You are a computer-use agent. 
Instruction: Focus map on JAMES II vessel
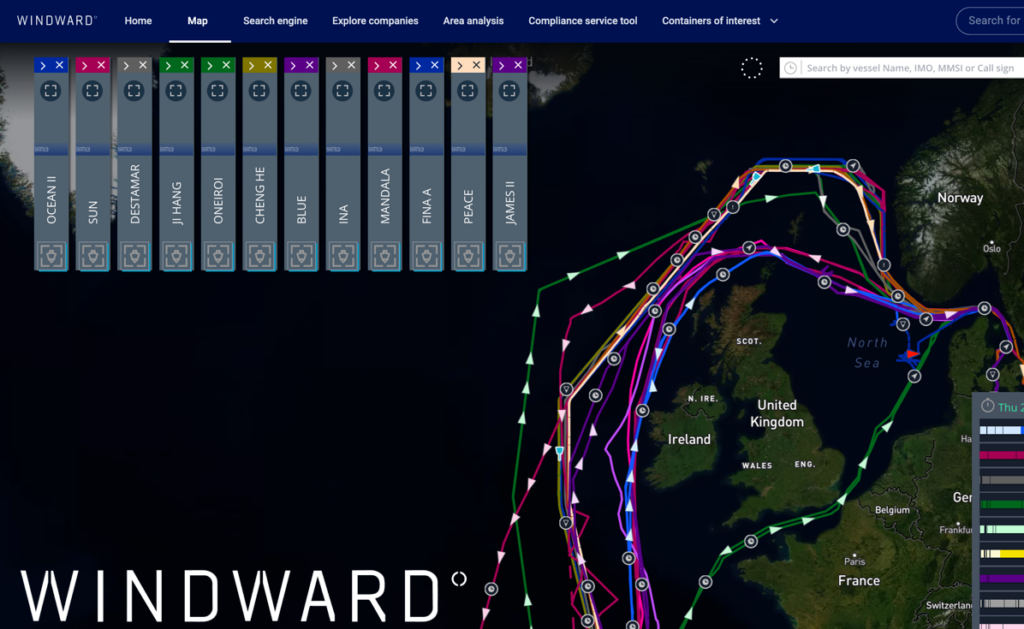tap(509, 91)
